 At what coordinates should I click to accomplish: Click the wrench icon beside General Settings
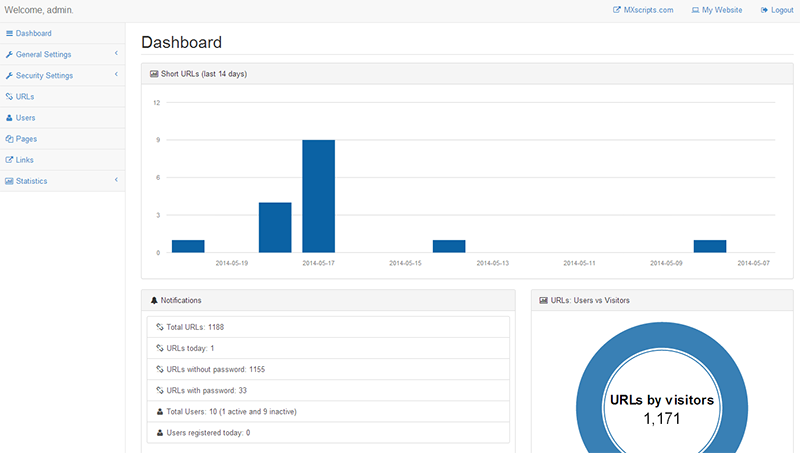pos(9,54)
